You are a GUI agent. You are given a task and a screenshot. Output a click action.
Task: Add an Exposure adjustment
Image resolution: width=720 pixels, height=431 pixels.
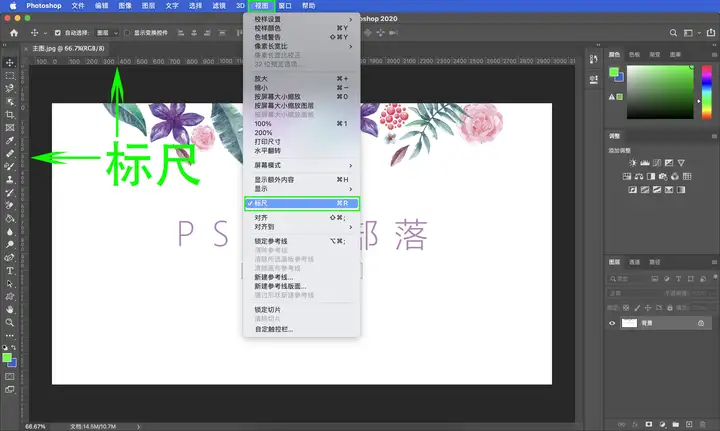[x=669, y=162]
